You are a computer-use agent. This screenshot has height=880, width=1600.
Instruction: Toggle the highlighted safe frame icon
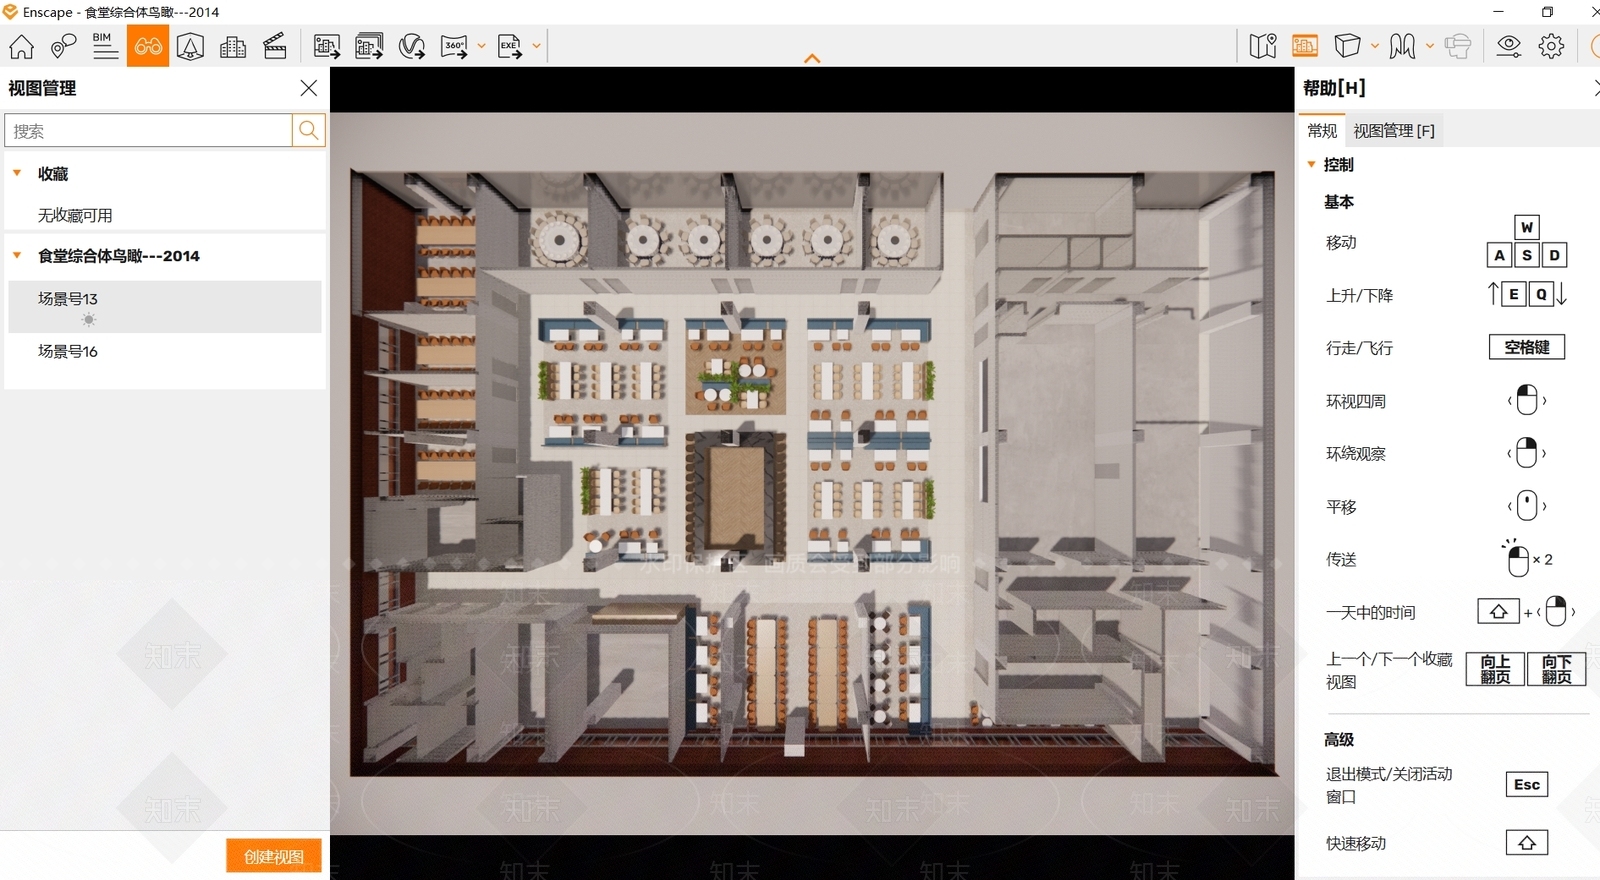pos(1305,46)
